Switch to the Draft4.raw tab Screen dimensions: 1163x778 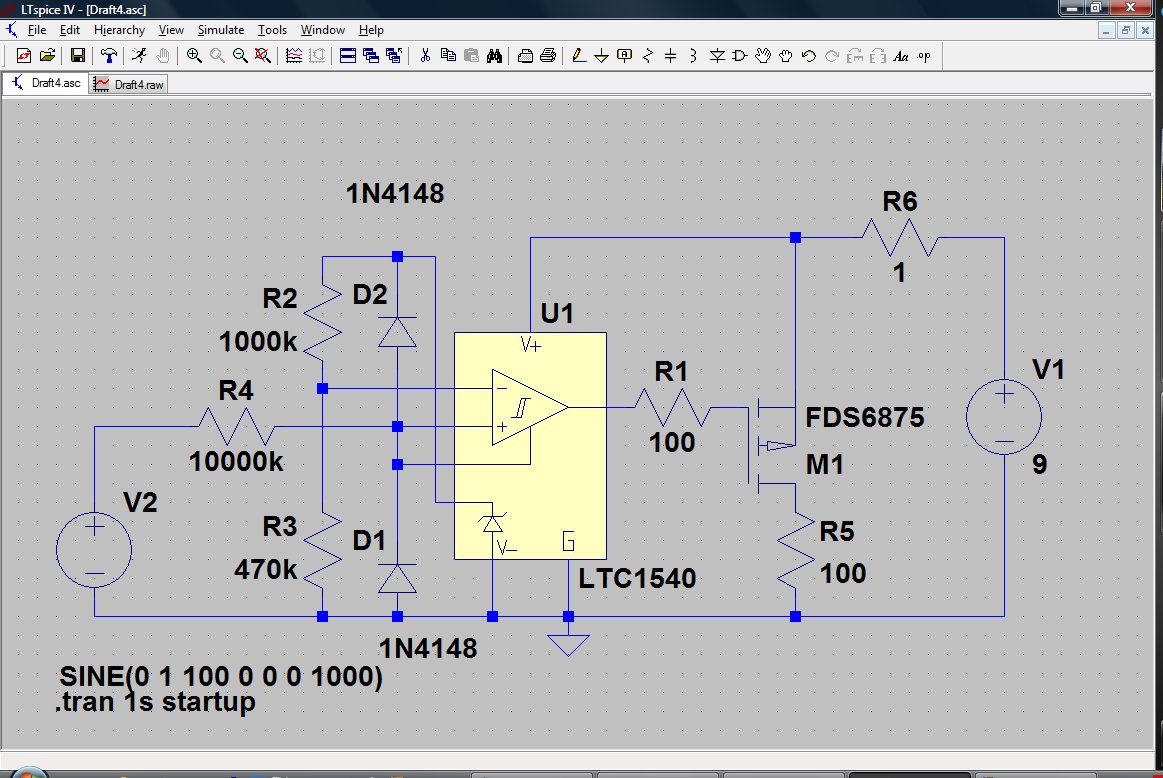click(x=128, y=85)
